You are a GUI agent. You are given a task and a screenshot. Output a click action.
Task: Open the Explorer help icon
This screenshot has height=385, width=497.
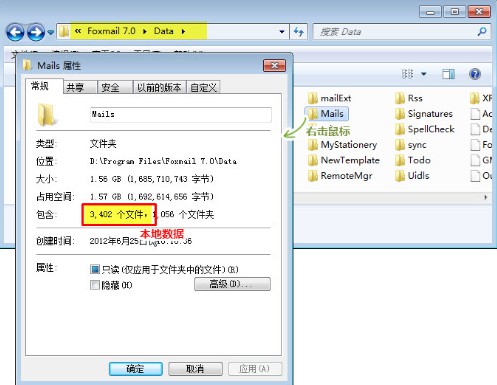click(x=475, y=74)
